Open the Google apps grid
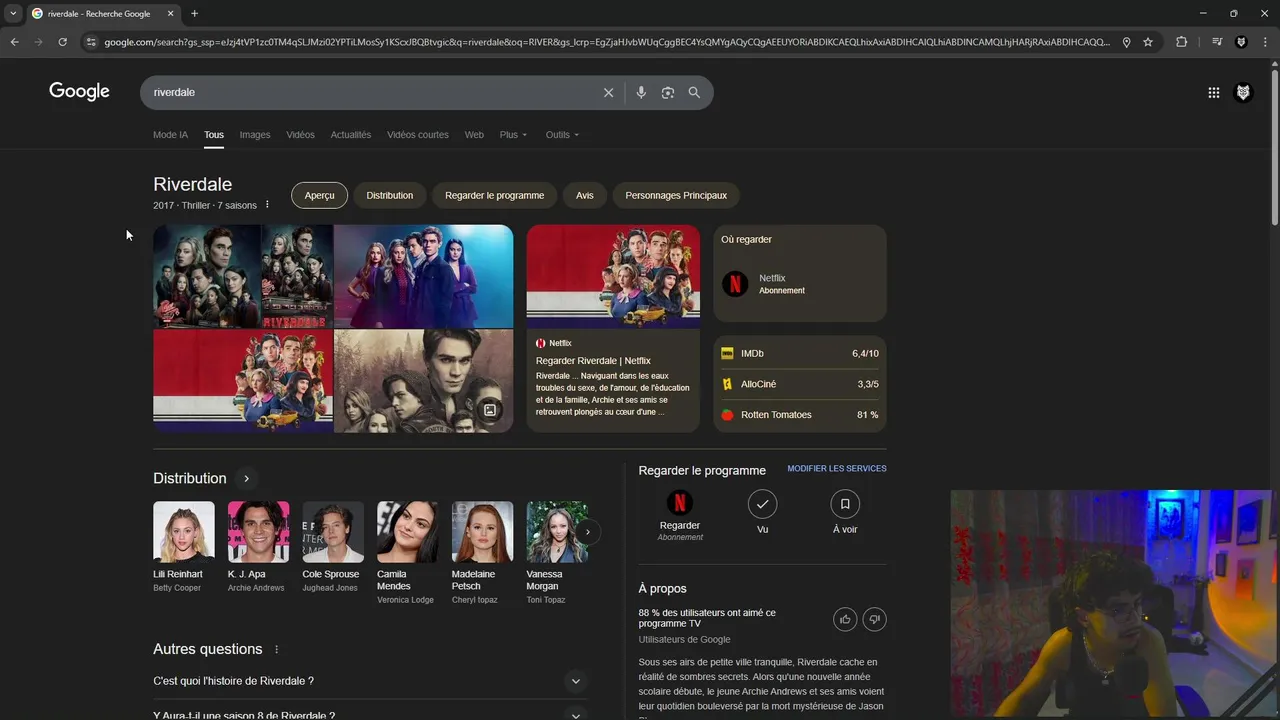Image resolution: width=1280 pixels, height=720 pixels. (x=1213, y=92)
